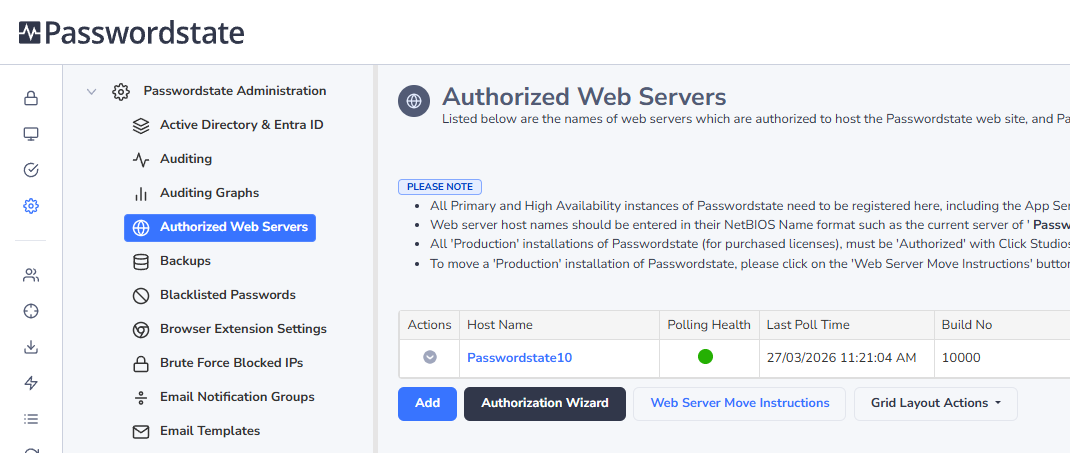Open Backups settings

tap(186, 261)
